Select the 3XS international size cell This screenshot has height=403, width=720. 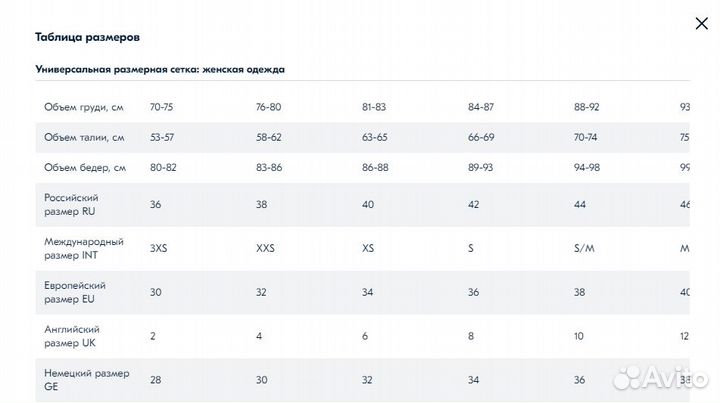[x=158, y=248]
